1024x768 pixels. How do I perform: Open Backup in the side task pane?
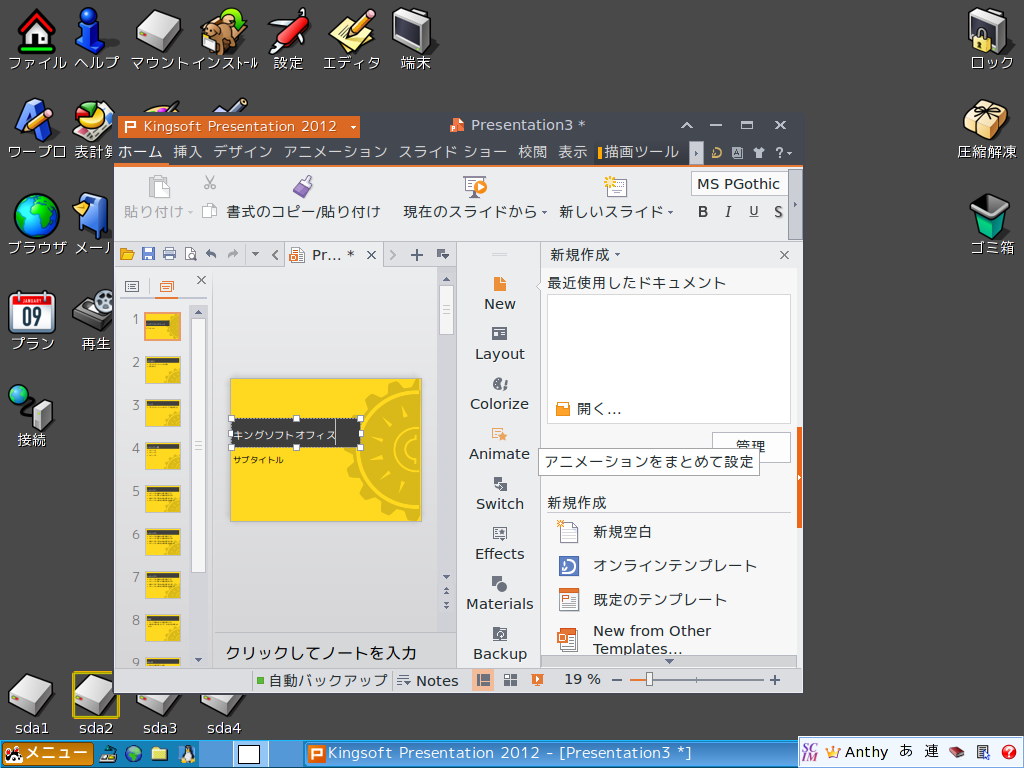coord(500,645)
